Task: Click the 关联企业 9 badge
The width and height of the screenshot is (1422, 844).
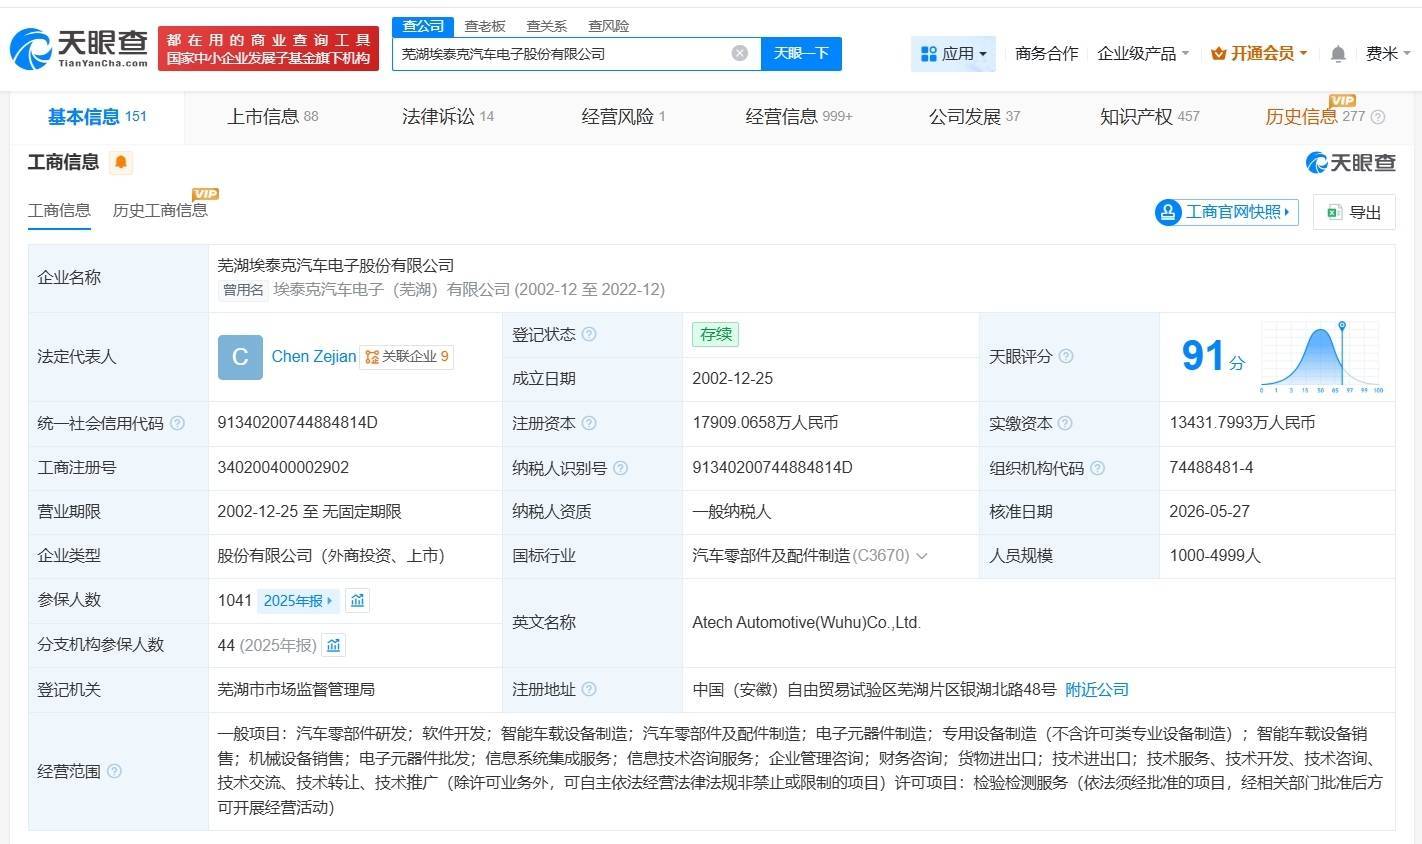Action: 407,356
